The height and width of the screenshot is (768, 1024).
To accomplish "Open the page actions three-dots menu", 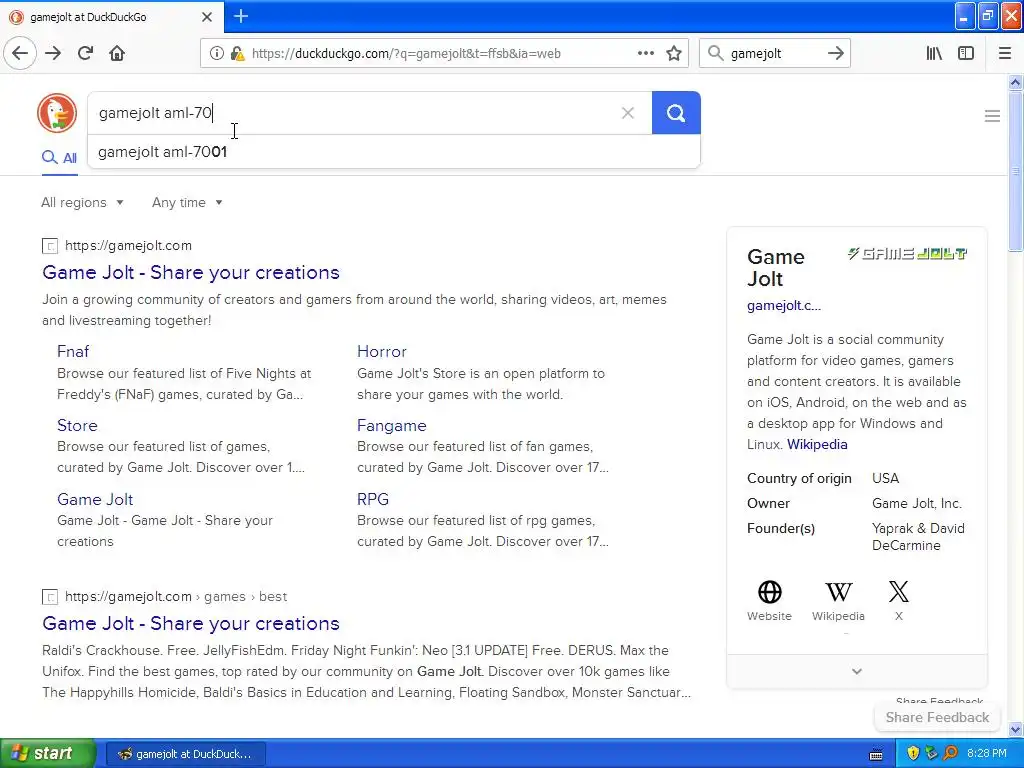I will pyautogui.click(x=646, y=54).
